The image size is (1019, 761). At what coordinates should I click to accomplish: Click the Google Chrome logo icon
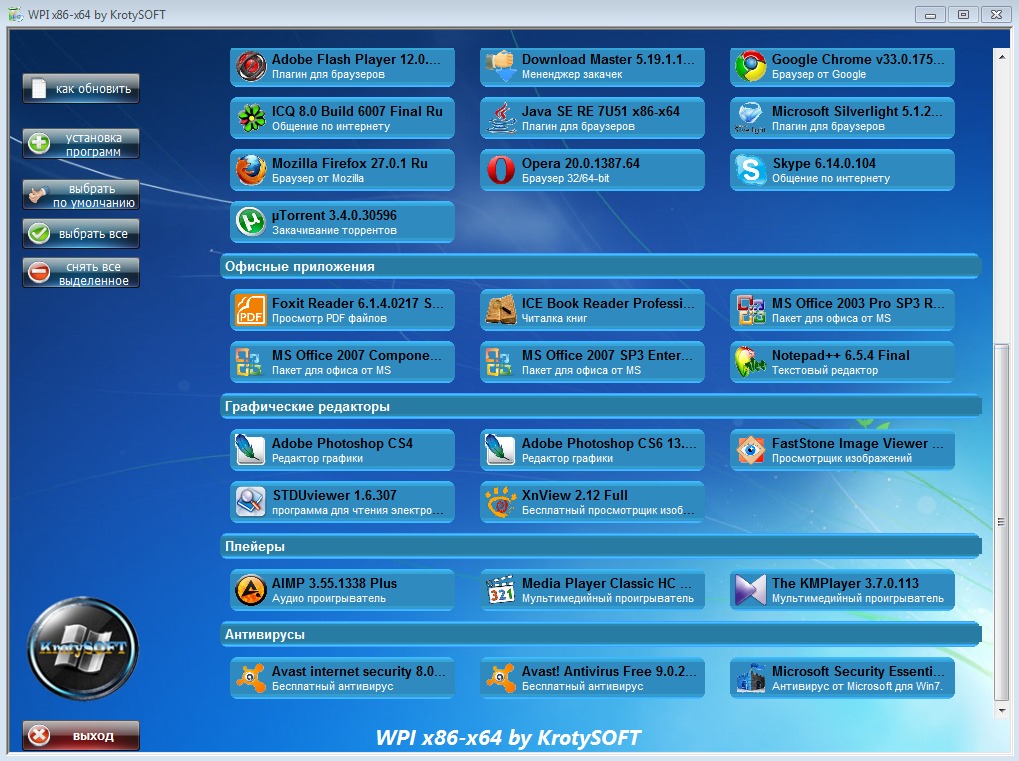coord(751,66)
